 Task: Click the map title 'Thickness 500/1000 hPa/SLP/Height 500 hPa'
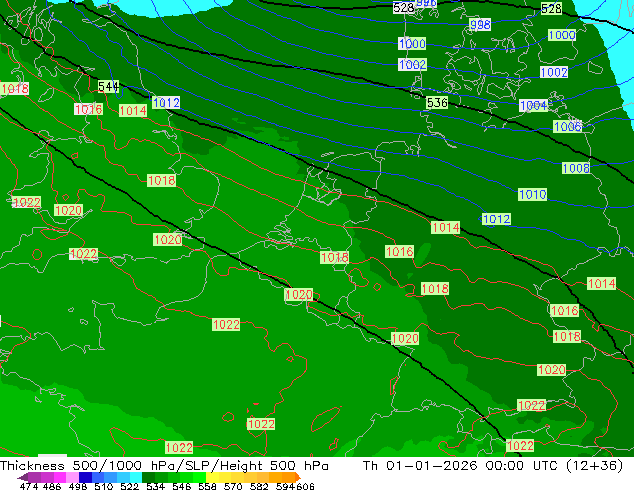164,465
